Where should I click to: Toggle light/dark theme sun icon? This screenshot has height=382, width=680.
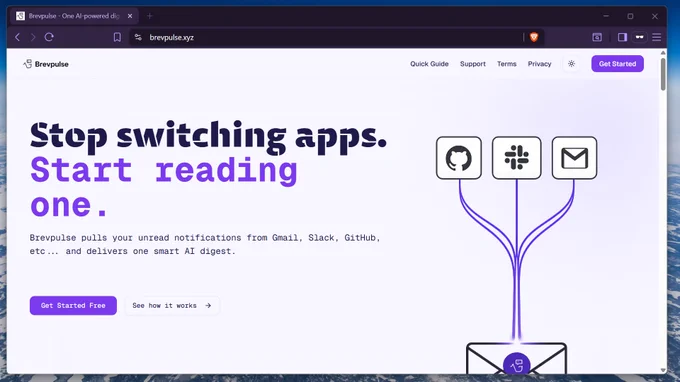tap(572, 64)
